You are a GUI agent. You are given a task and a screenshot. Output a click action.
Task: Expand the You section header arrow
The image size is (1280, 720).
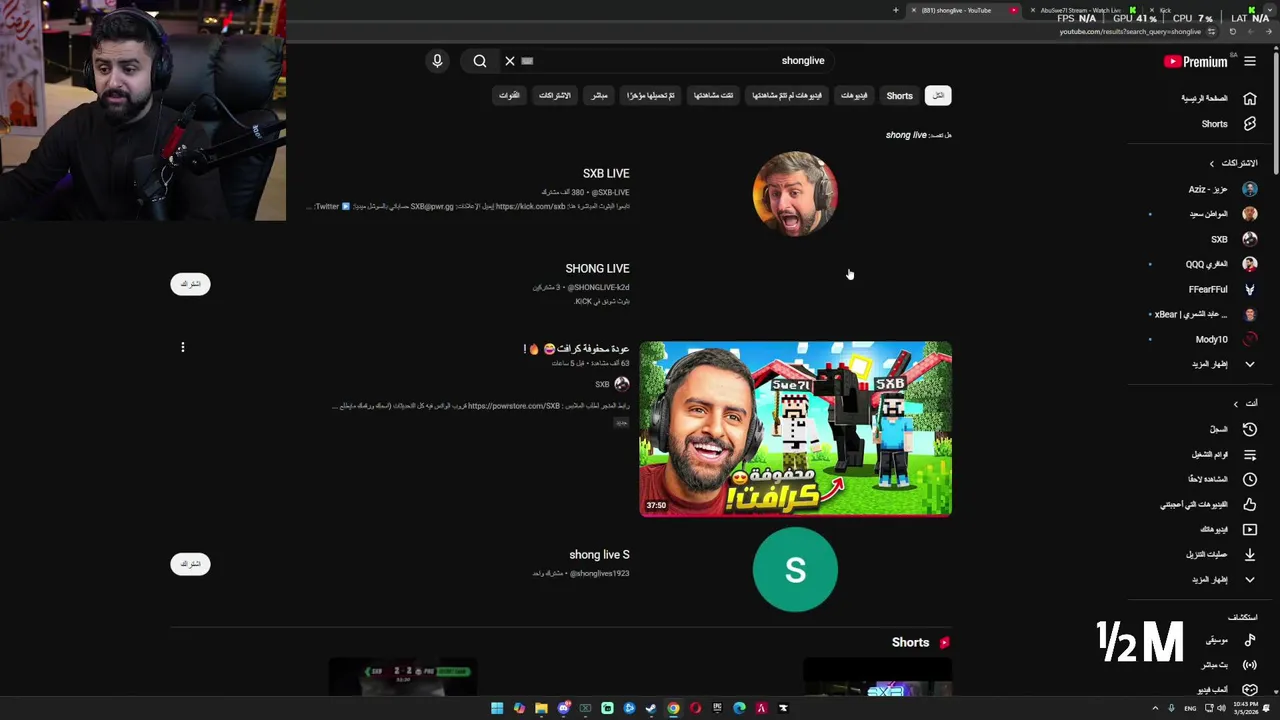click(1236, 404)
